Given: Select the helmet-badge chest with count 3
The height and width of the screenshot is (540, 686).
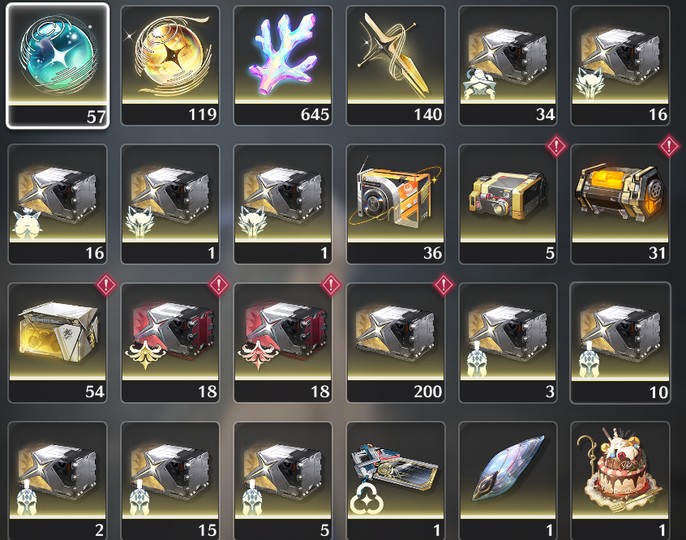Looking at the screenshot, I should click(508, 343).
